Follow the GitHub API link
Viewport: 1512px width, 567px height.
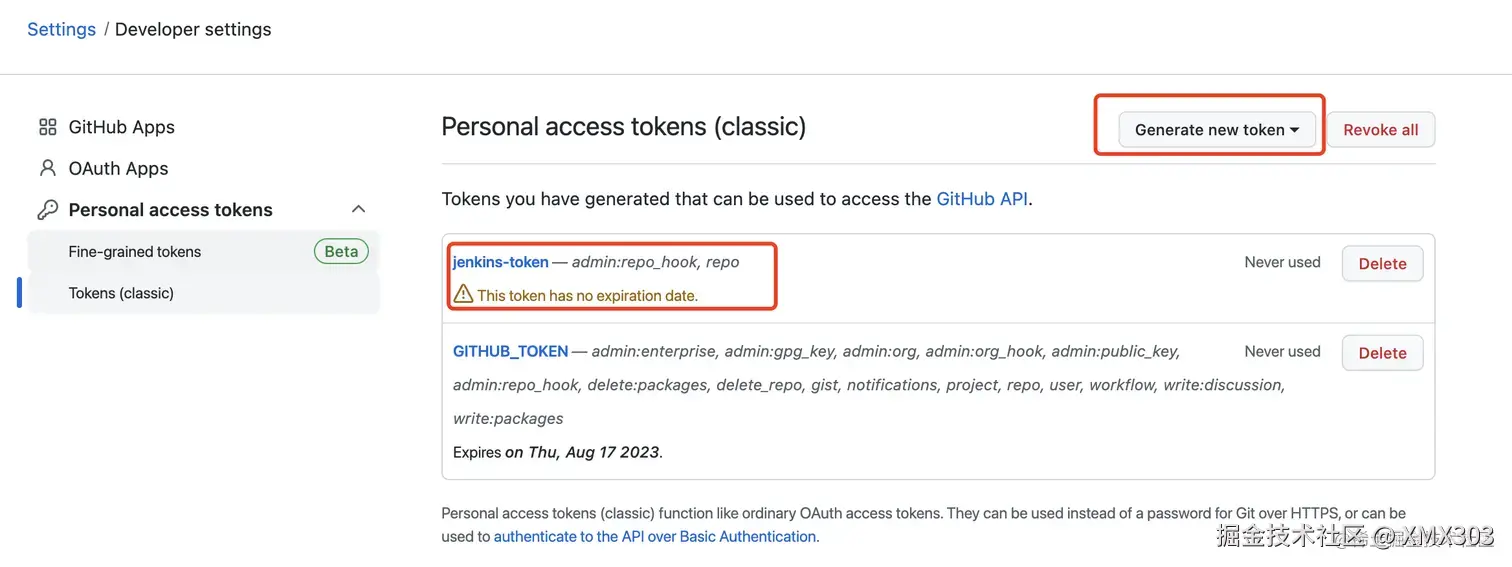[981, 199]
